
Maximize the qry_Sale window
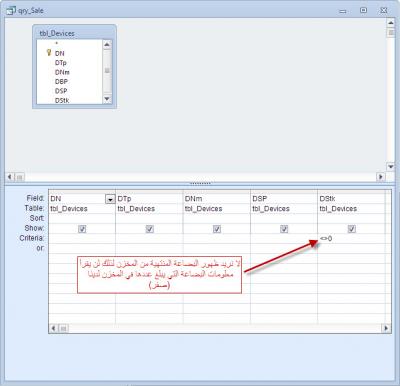click(363, 10)
